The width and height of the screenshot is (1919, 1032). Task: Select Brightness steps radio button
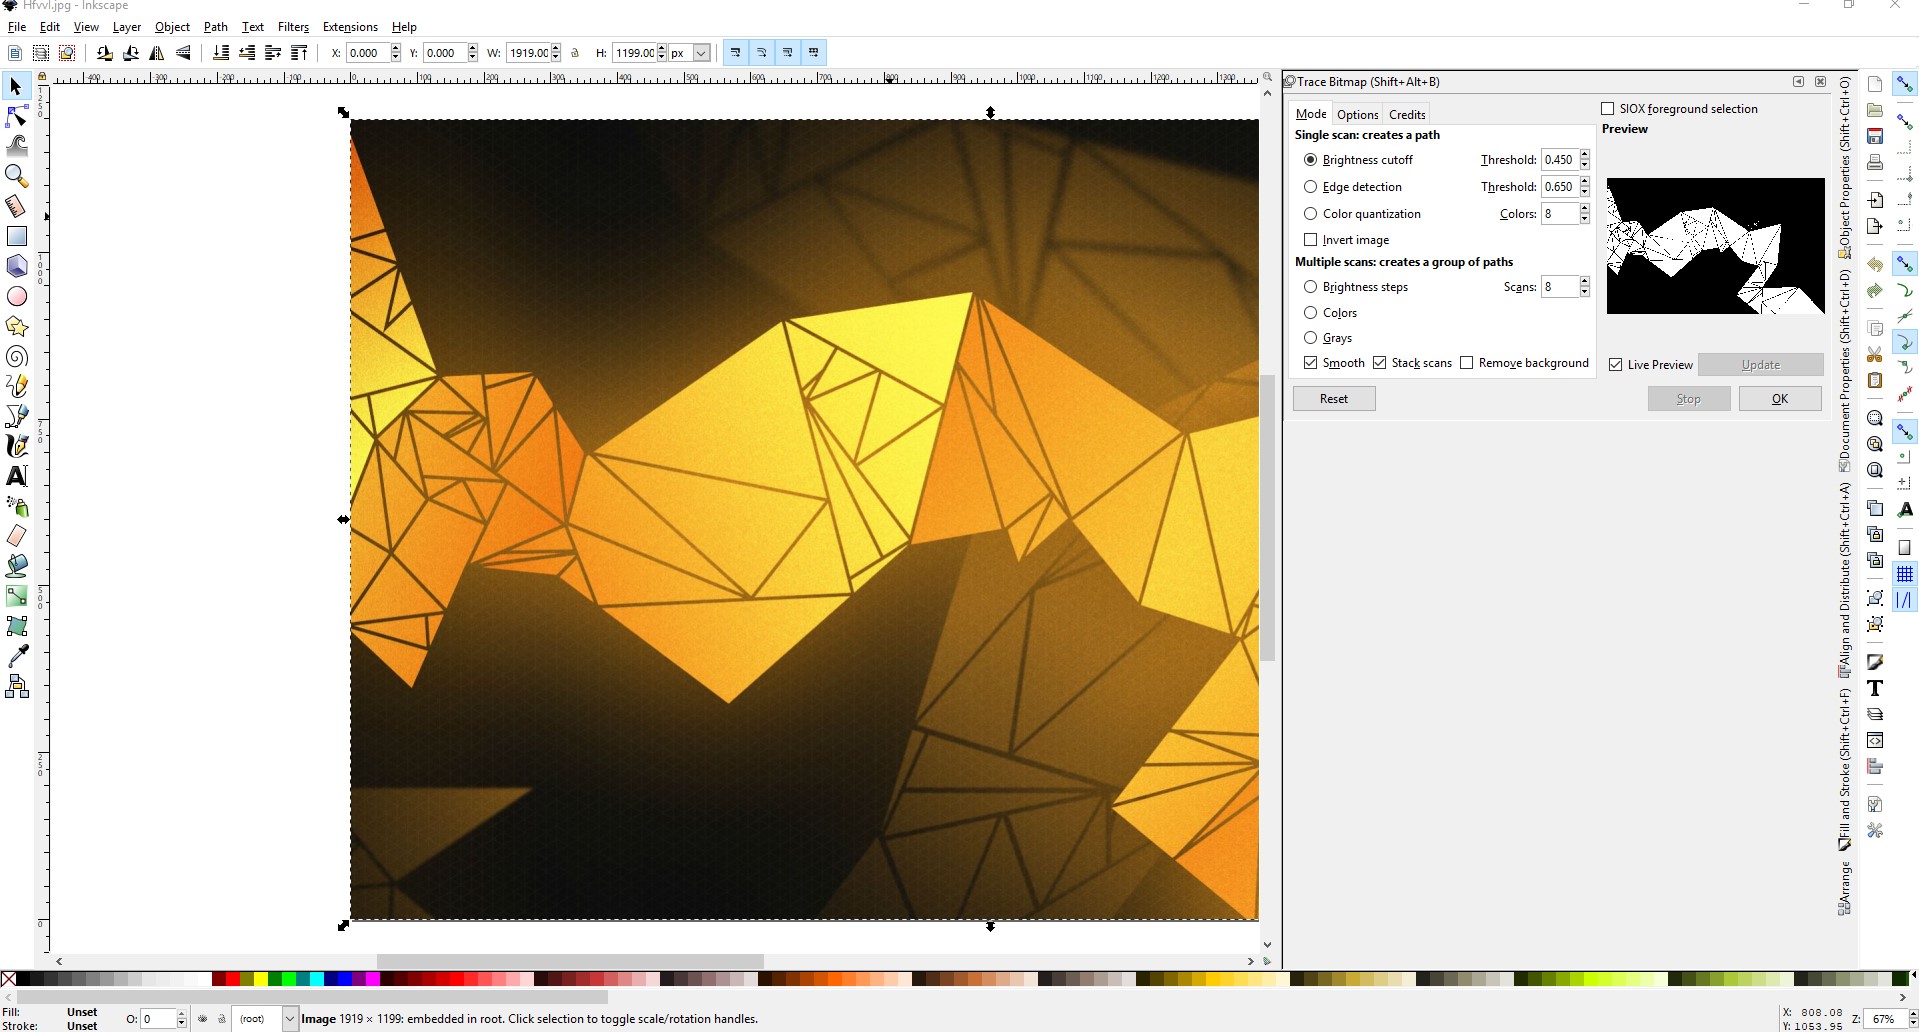tap(1310, 287)
